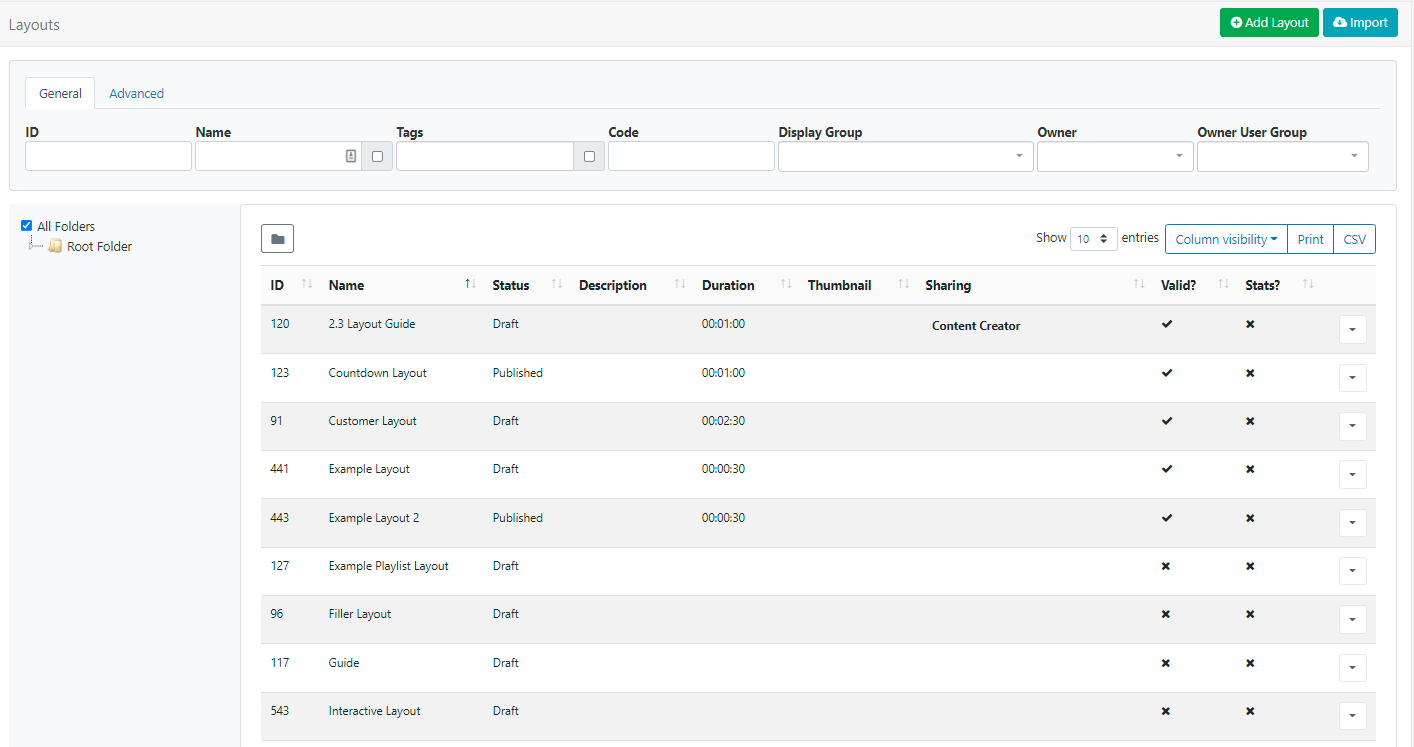
Task: Click the Add Layout button
Action: 1268,23
